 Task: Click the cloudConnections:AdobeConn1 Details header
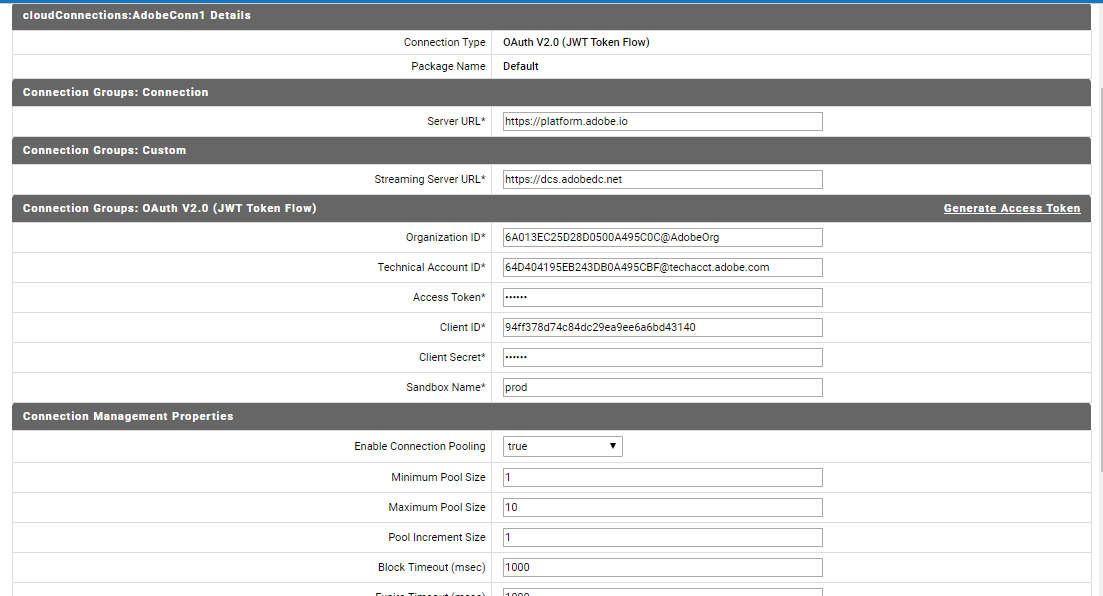tap(552, 15)
